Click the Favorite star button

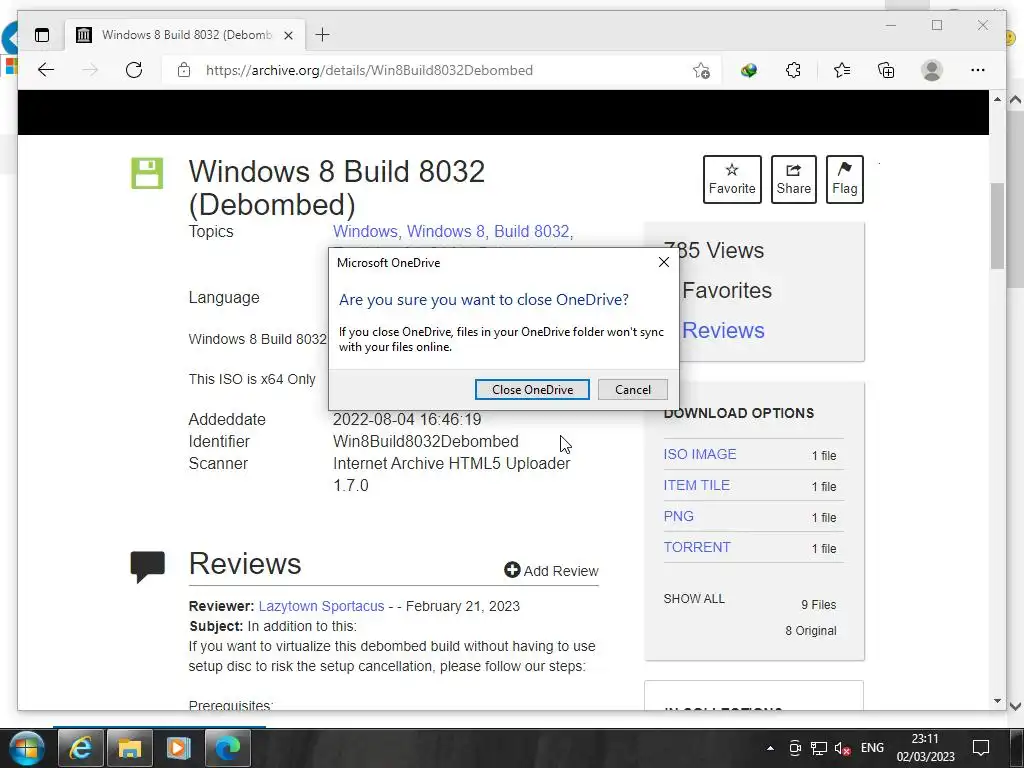(732, 180)
